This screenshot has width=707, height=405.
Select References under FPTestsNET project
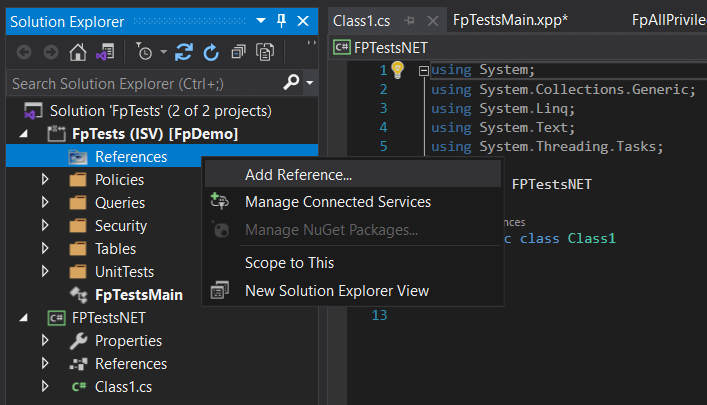pyautogui.click(x=131, y=364)
